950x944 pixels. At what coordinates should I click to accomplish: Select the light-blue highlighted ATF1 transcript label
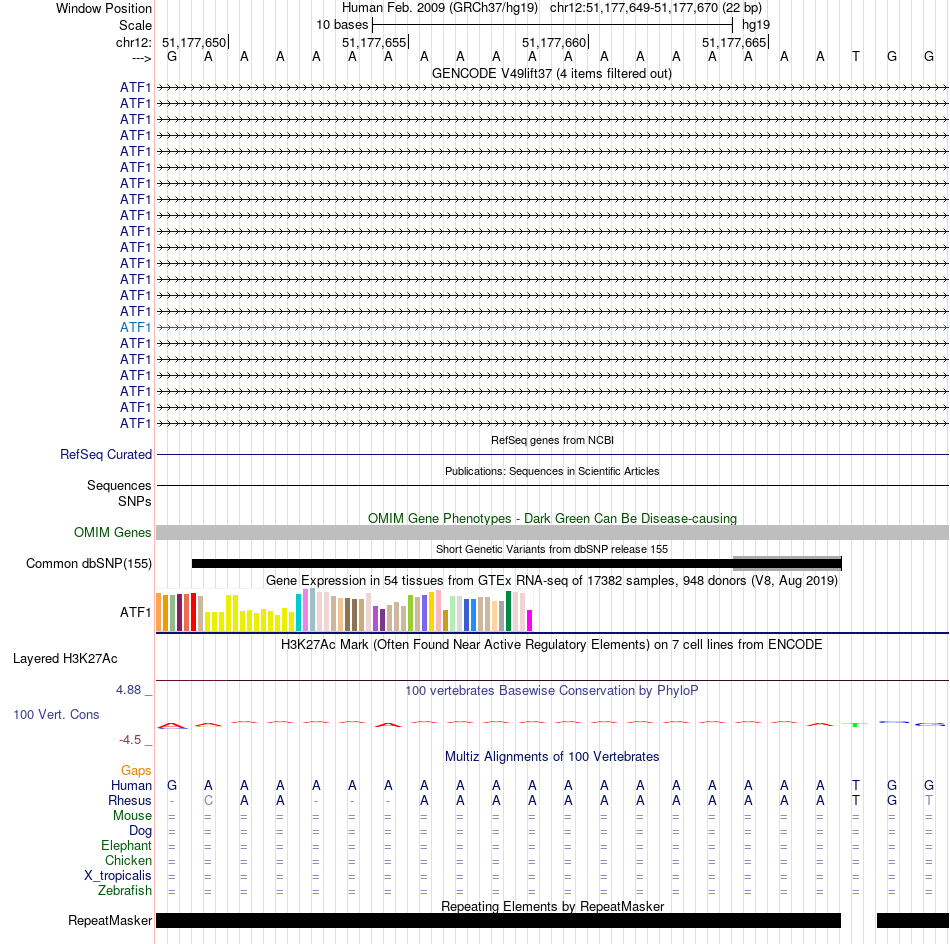[135, 327]
